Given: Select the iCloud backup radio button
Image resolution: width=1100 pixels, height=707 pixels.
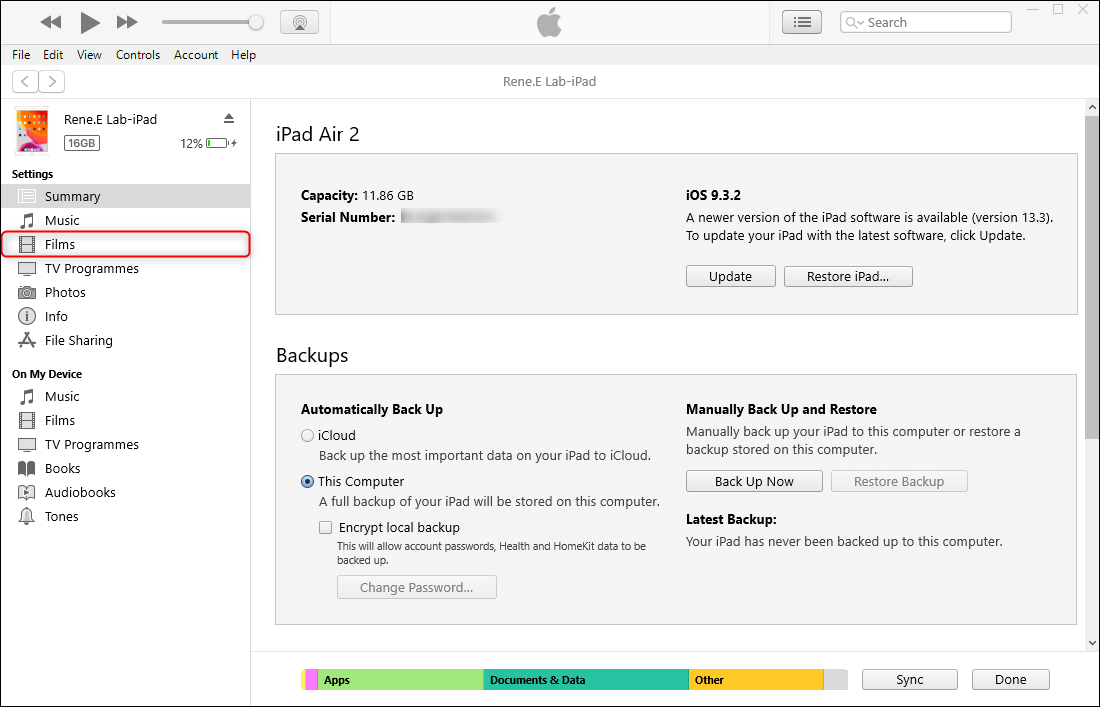Looking at the screenshot, I should point(307,436).
